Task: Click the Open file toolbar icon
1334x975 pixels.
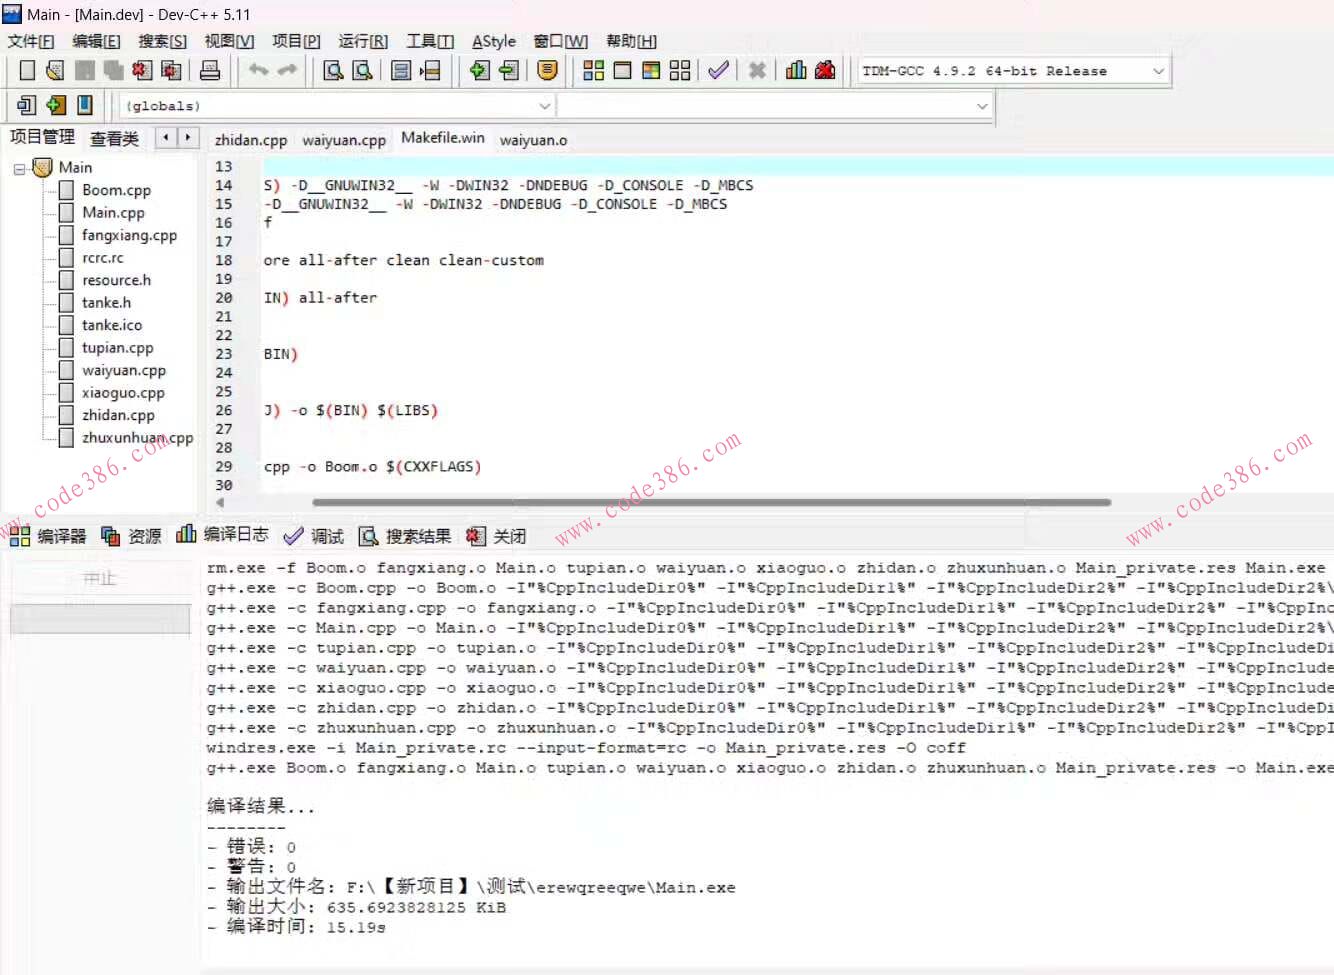Action: [55, 70]
